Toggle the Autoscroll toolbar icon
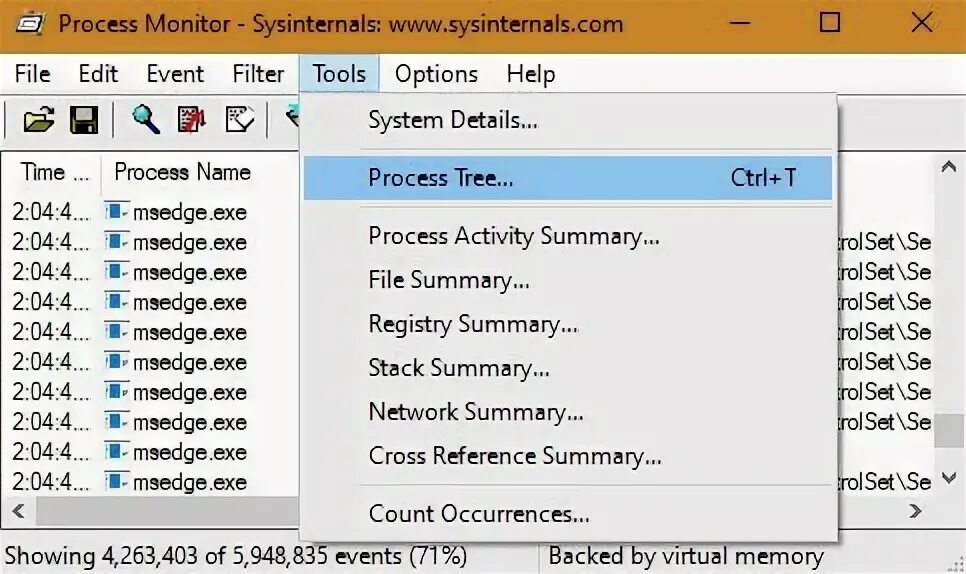The height and width of the screenshot is (574, 966). pyautogui.click(x=192, y=120)
